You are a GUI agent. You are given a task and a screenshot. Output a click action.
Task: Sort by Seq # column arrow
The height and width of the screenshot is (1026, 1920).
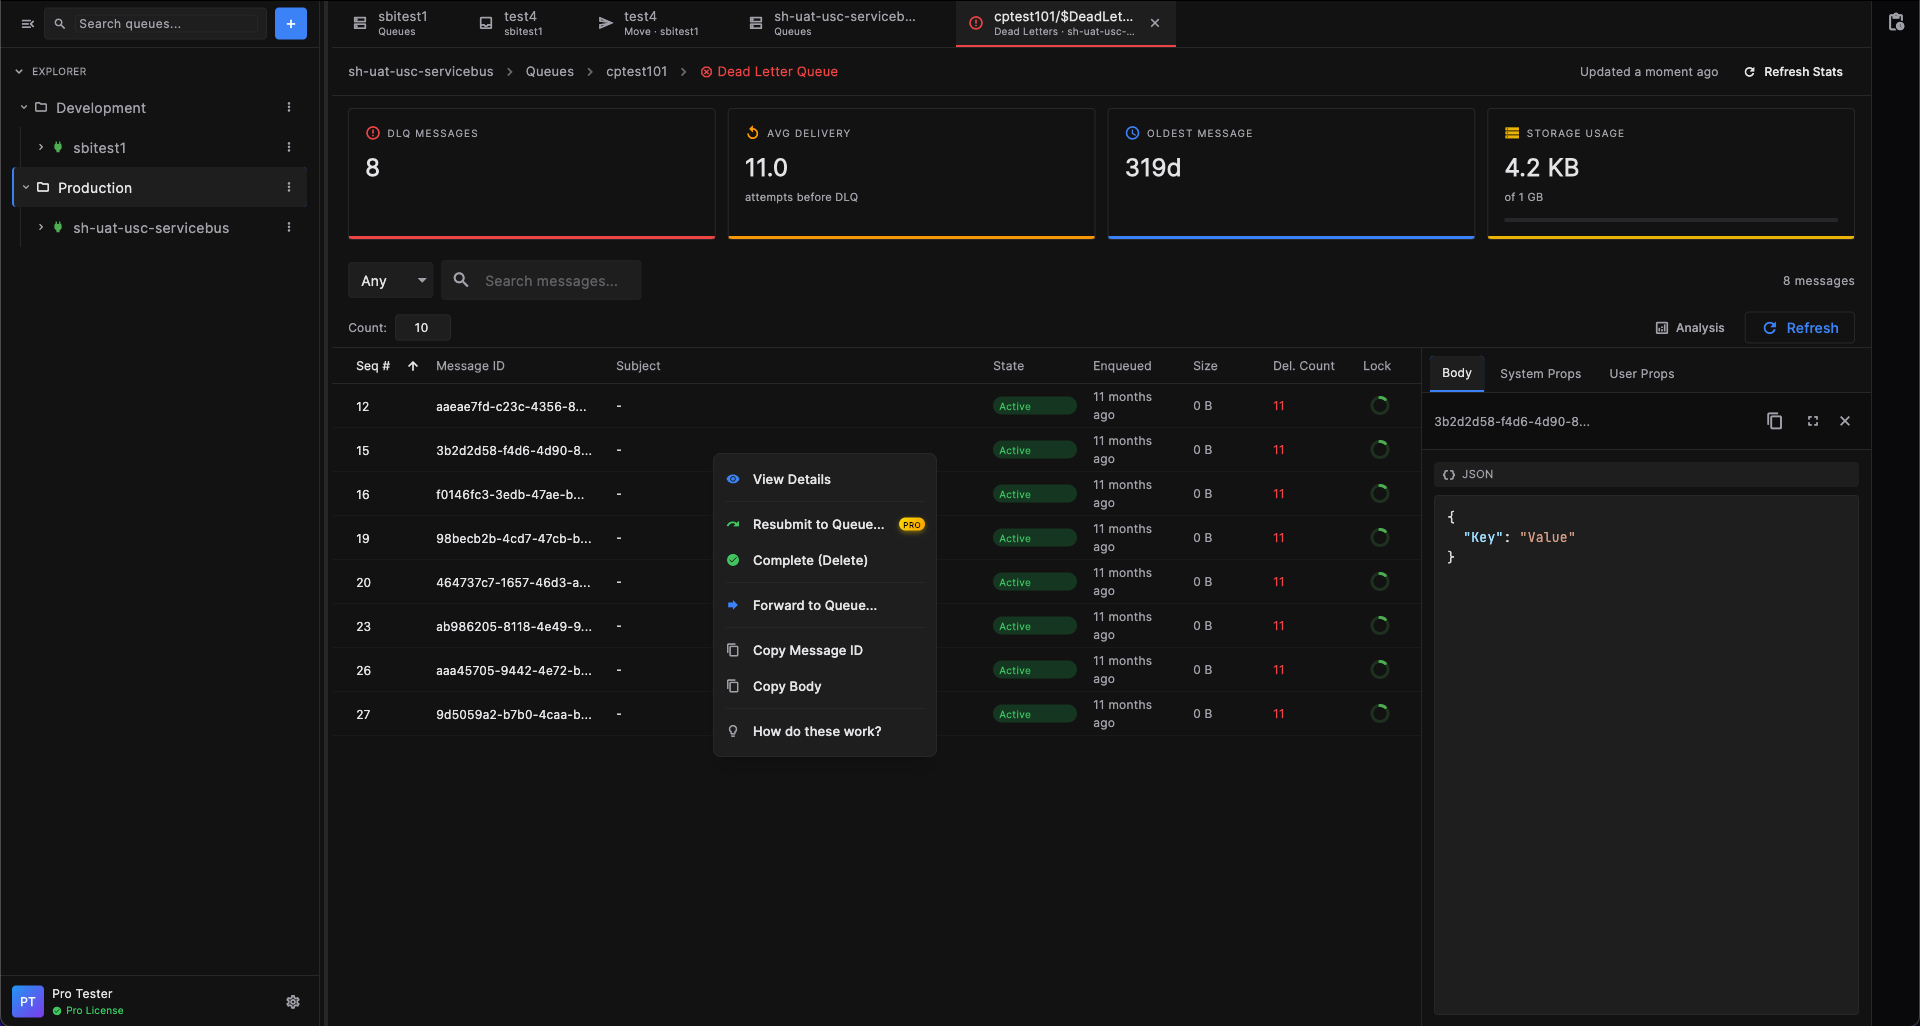pyautogui.click(x=413, y=366)
